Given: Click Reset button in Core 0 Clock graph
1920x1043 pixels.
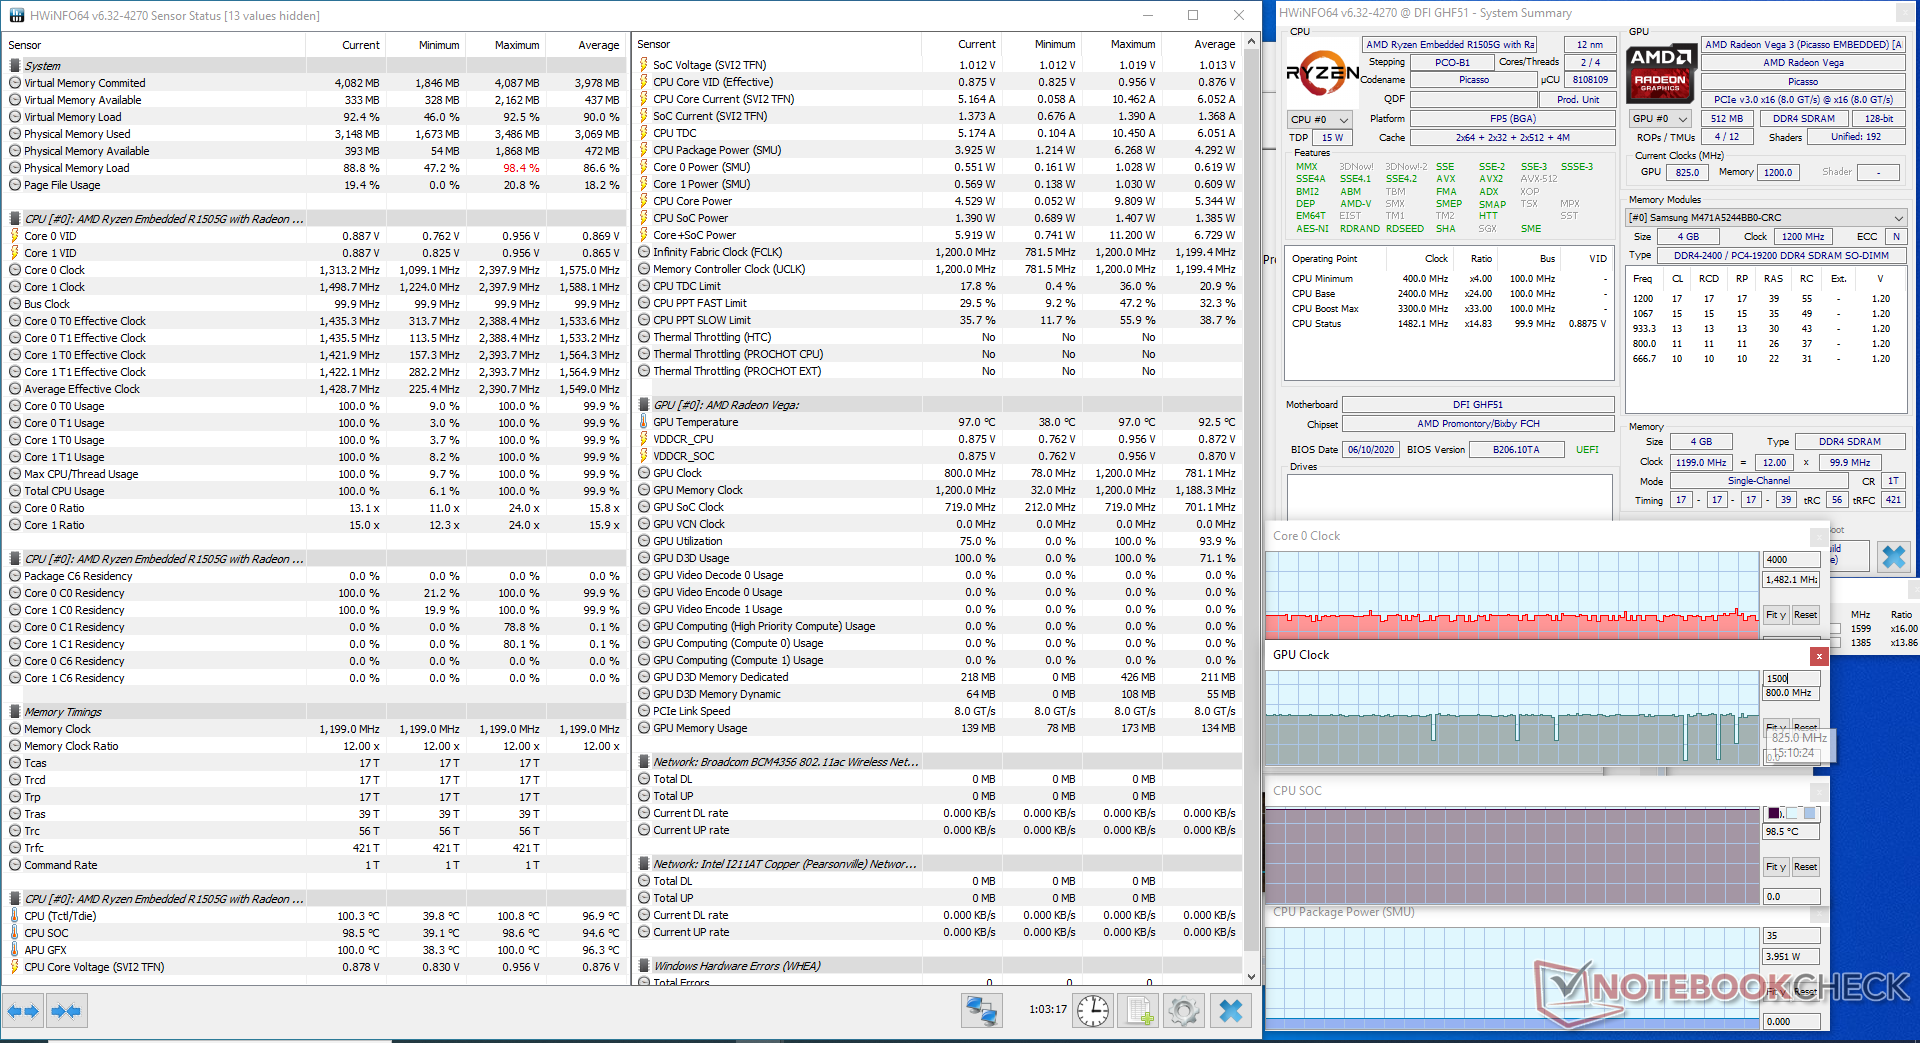Looking at the screenshot, I should 1805,615.
